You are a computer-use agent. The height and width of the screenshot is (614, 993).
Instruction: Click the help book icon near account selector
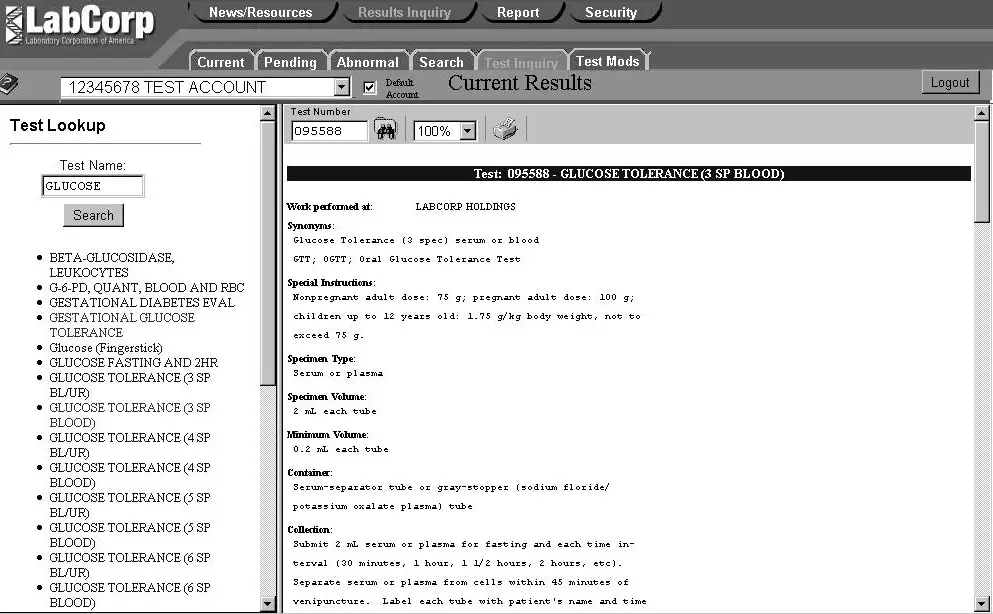[11, 84]
